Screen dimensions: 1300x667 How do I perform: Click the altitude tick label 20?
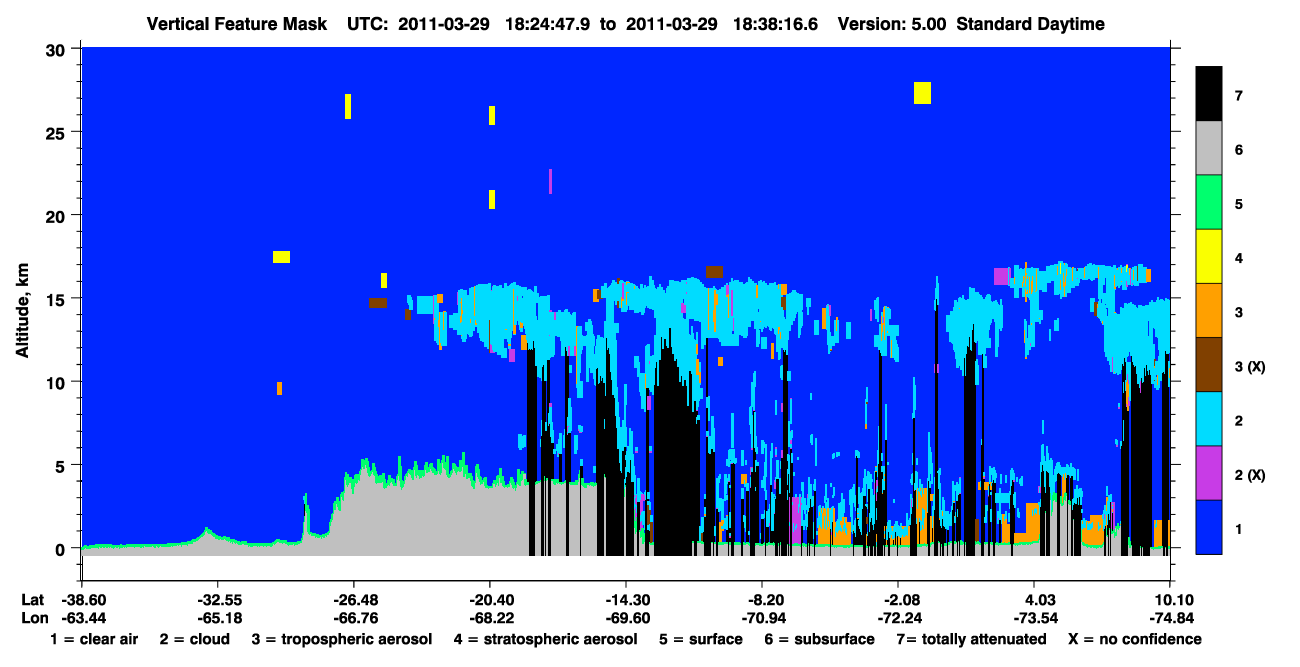point(57,215)
